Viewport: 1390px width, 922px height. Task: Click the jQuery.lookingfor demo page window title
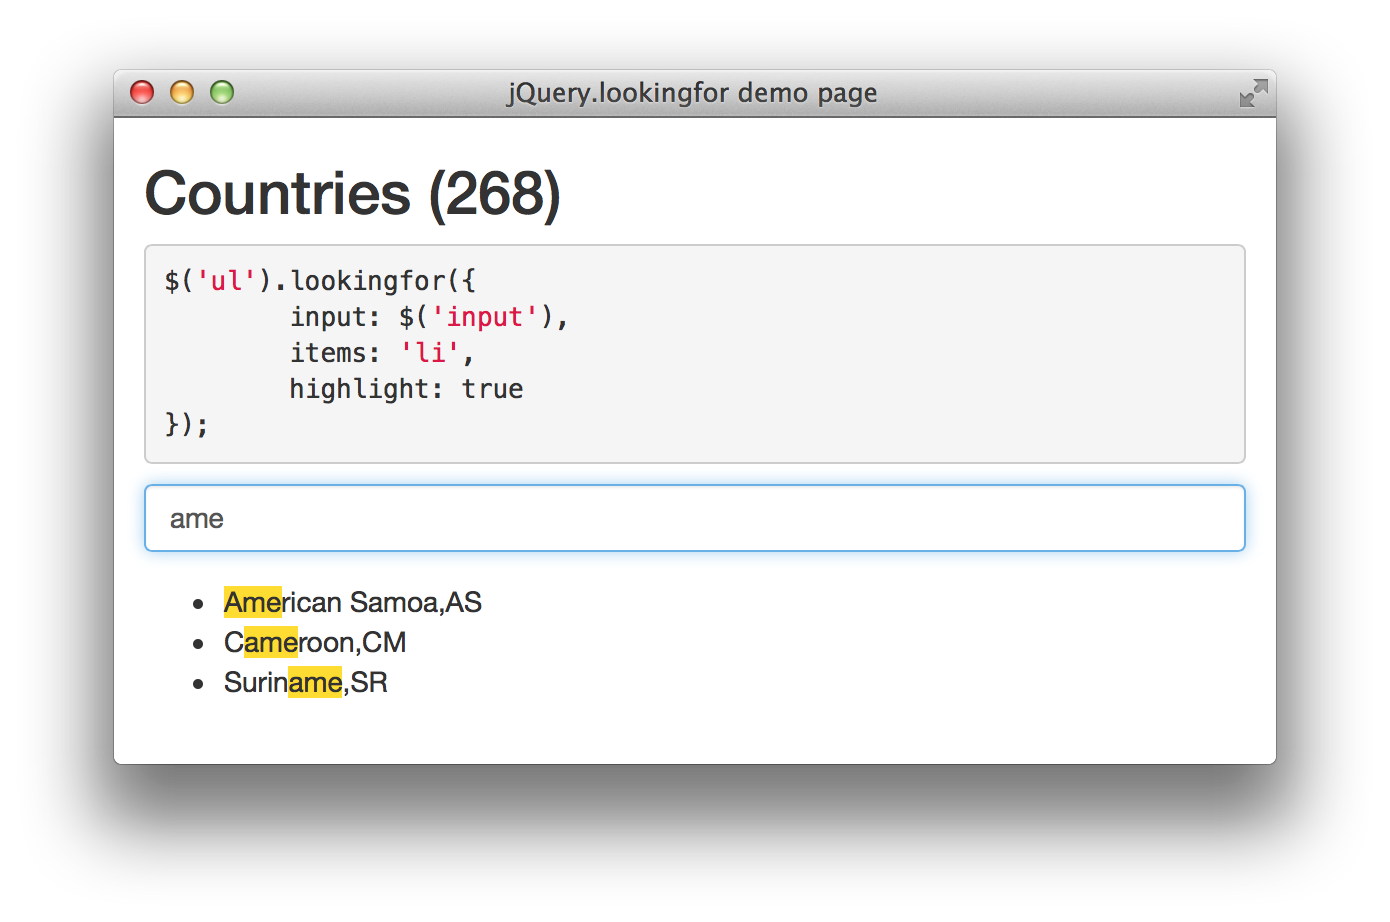click(x=692, y=93)
